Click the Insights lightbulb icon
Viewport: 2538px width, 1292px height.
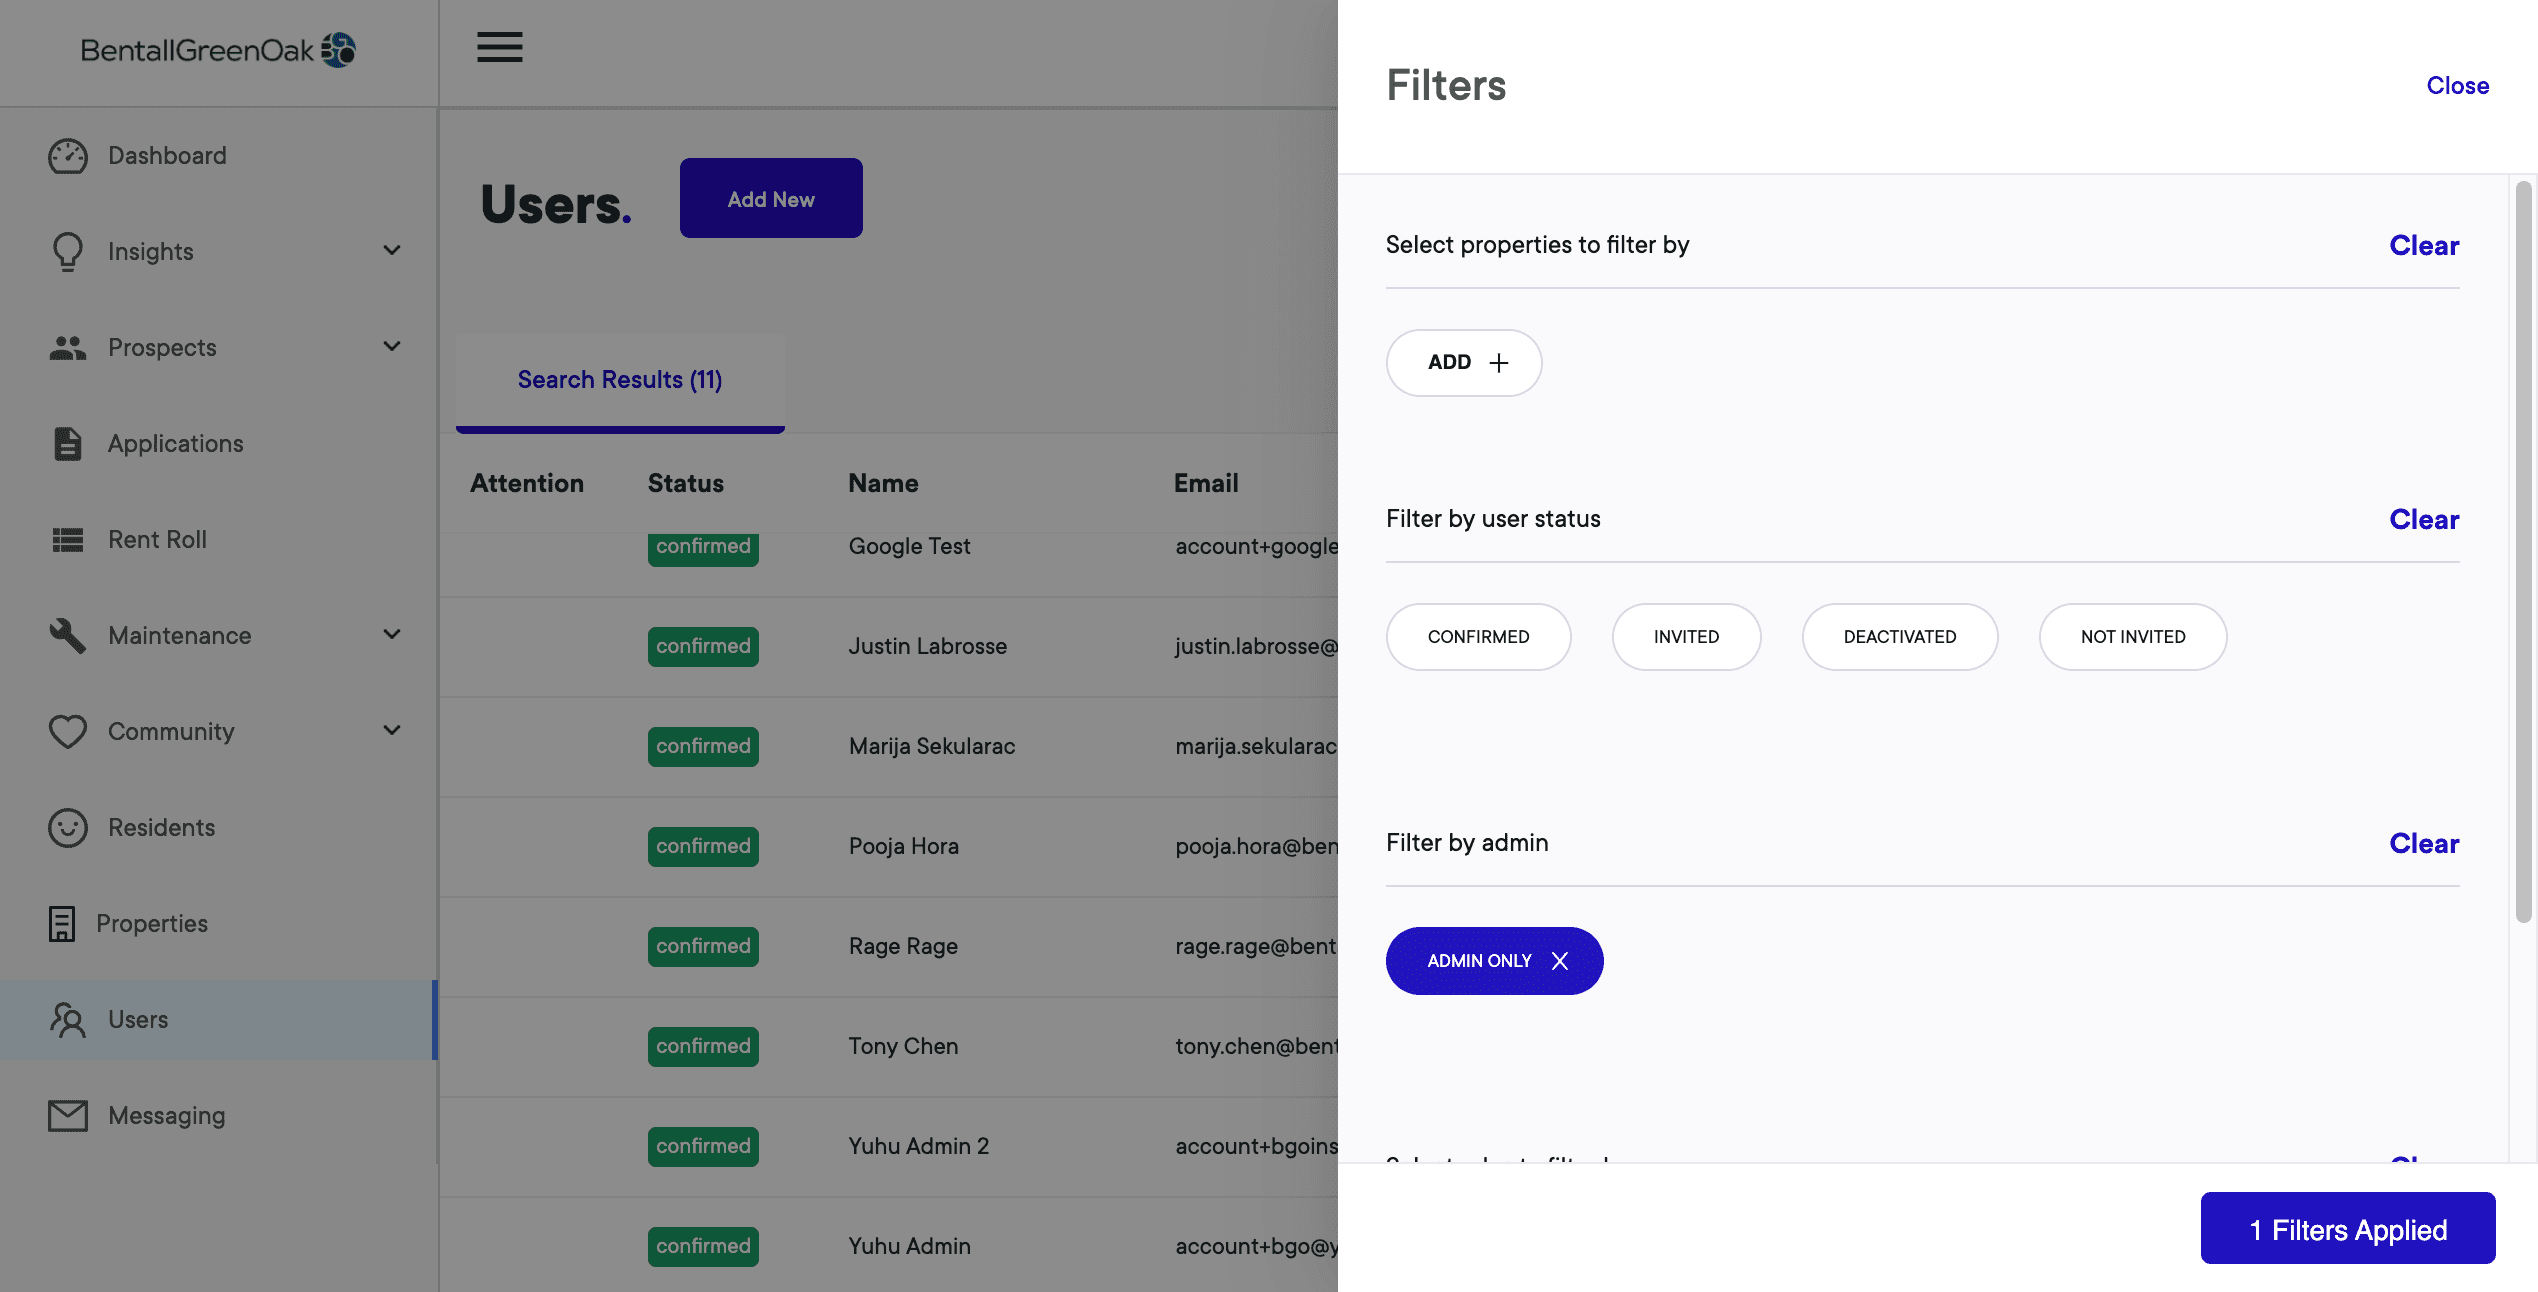68,252
